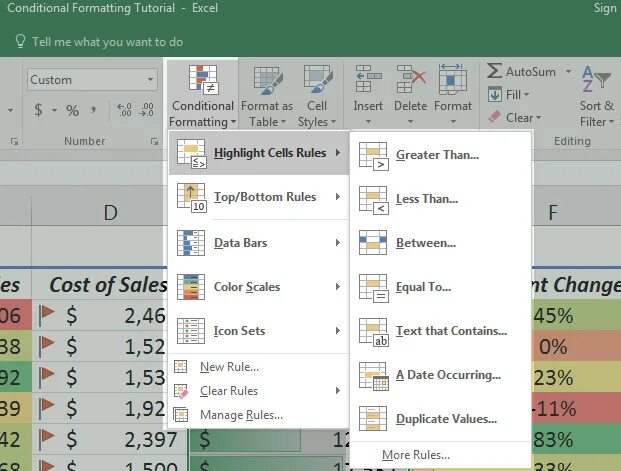This screenshot has height=471, width=621.
Task: Select the 45% percent change cell
Action: click(x=576, y=315)
